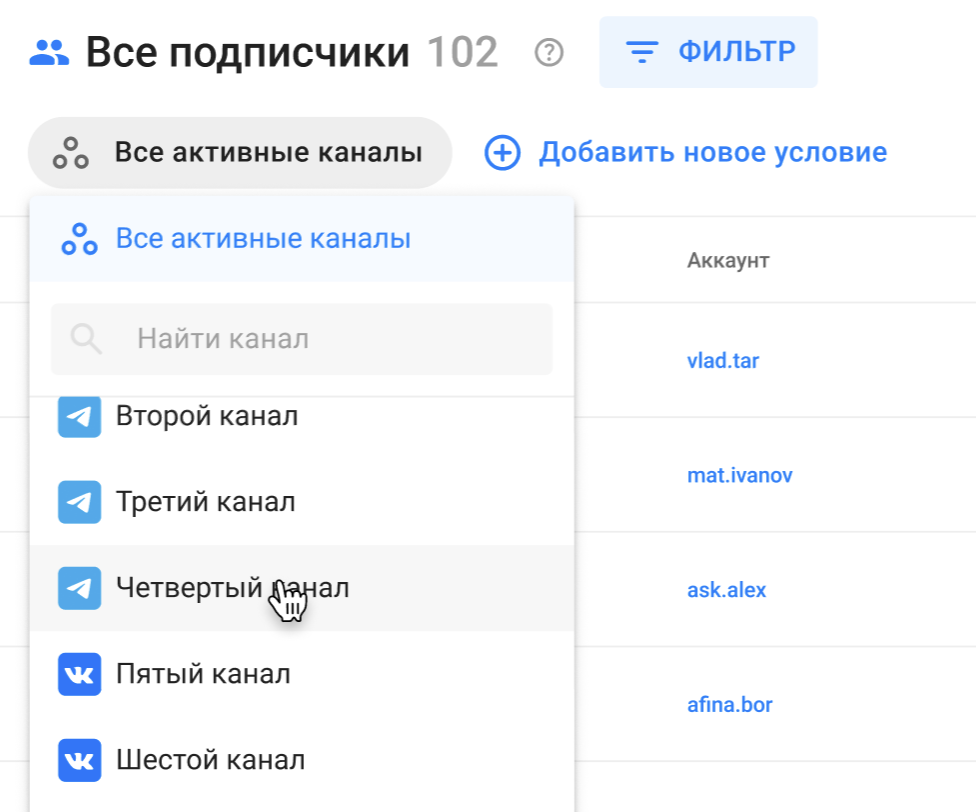Click the VK icon beside Шестой канал
The height and width of the screenshot is (812, 976).
point(79,761)
